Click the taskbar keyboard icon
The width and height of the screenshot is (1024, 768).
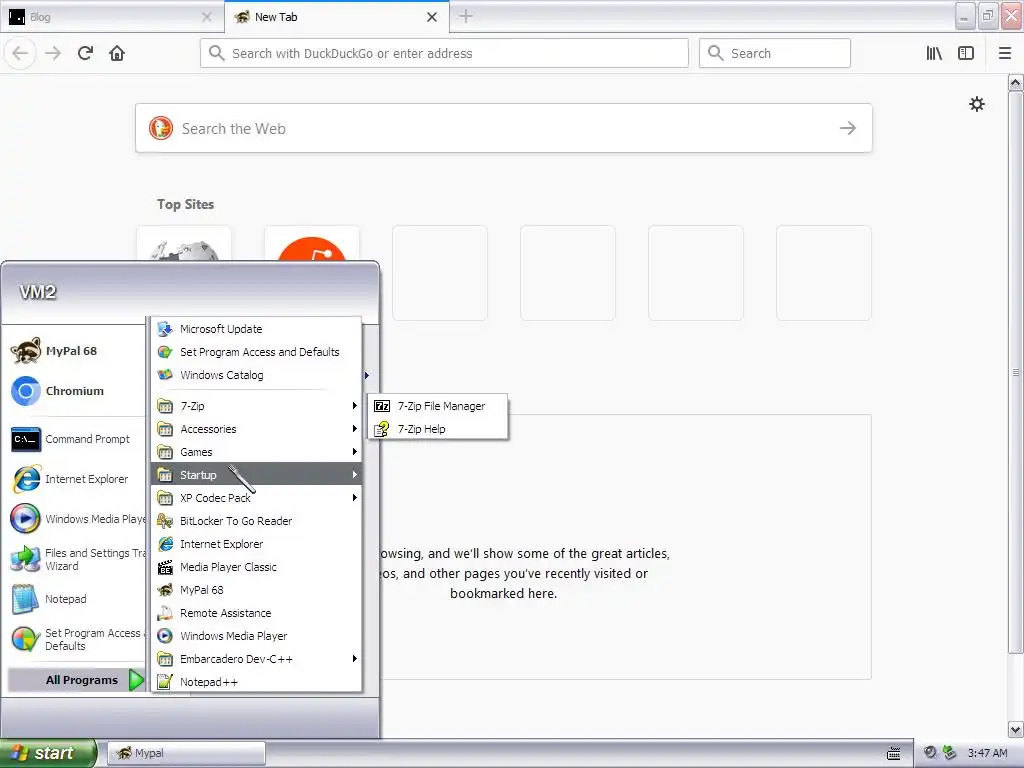pos(893,753)
